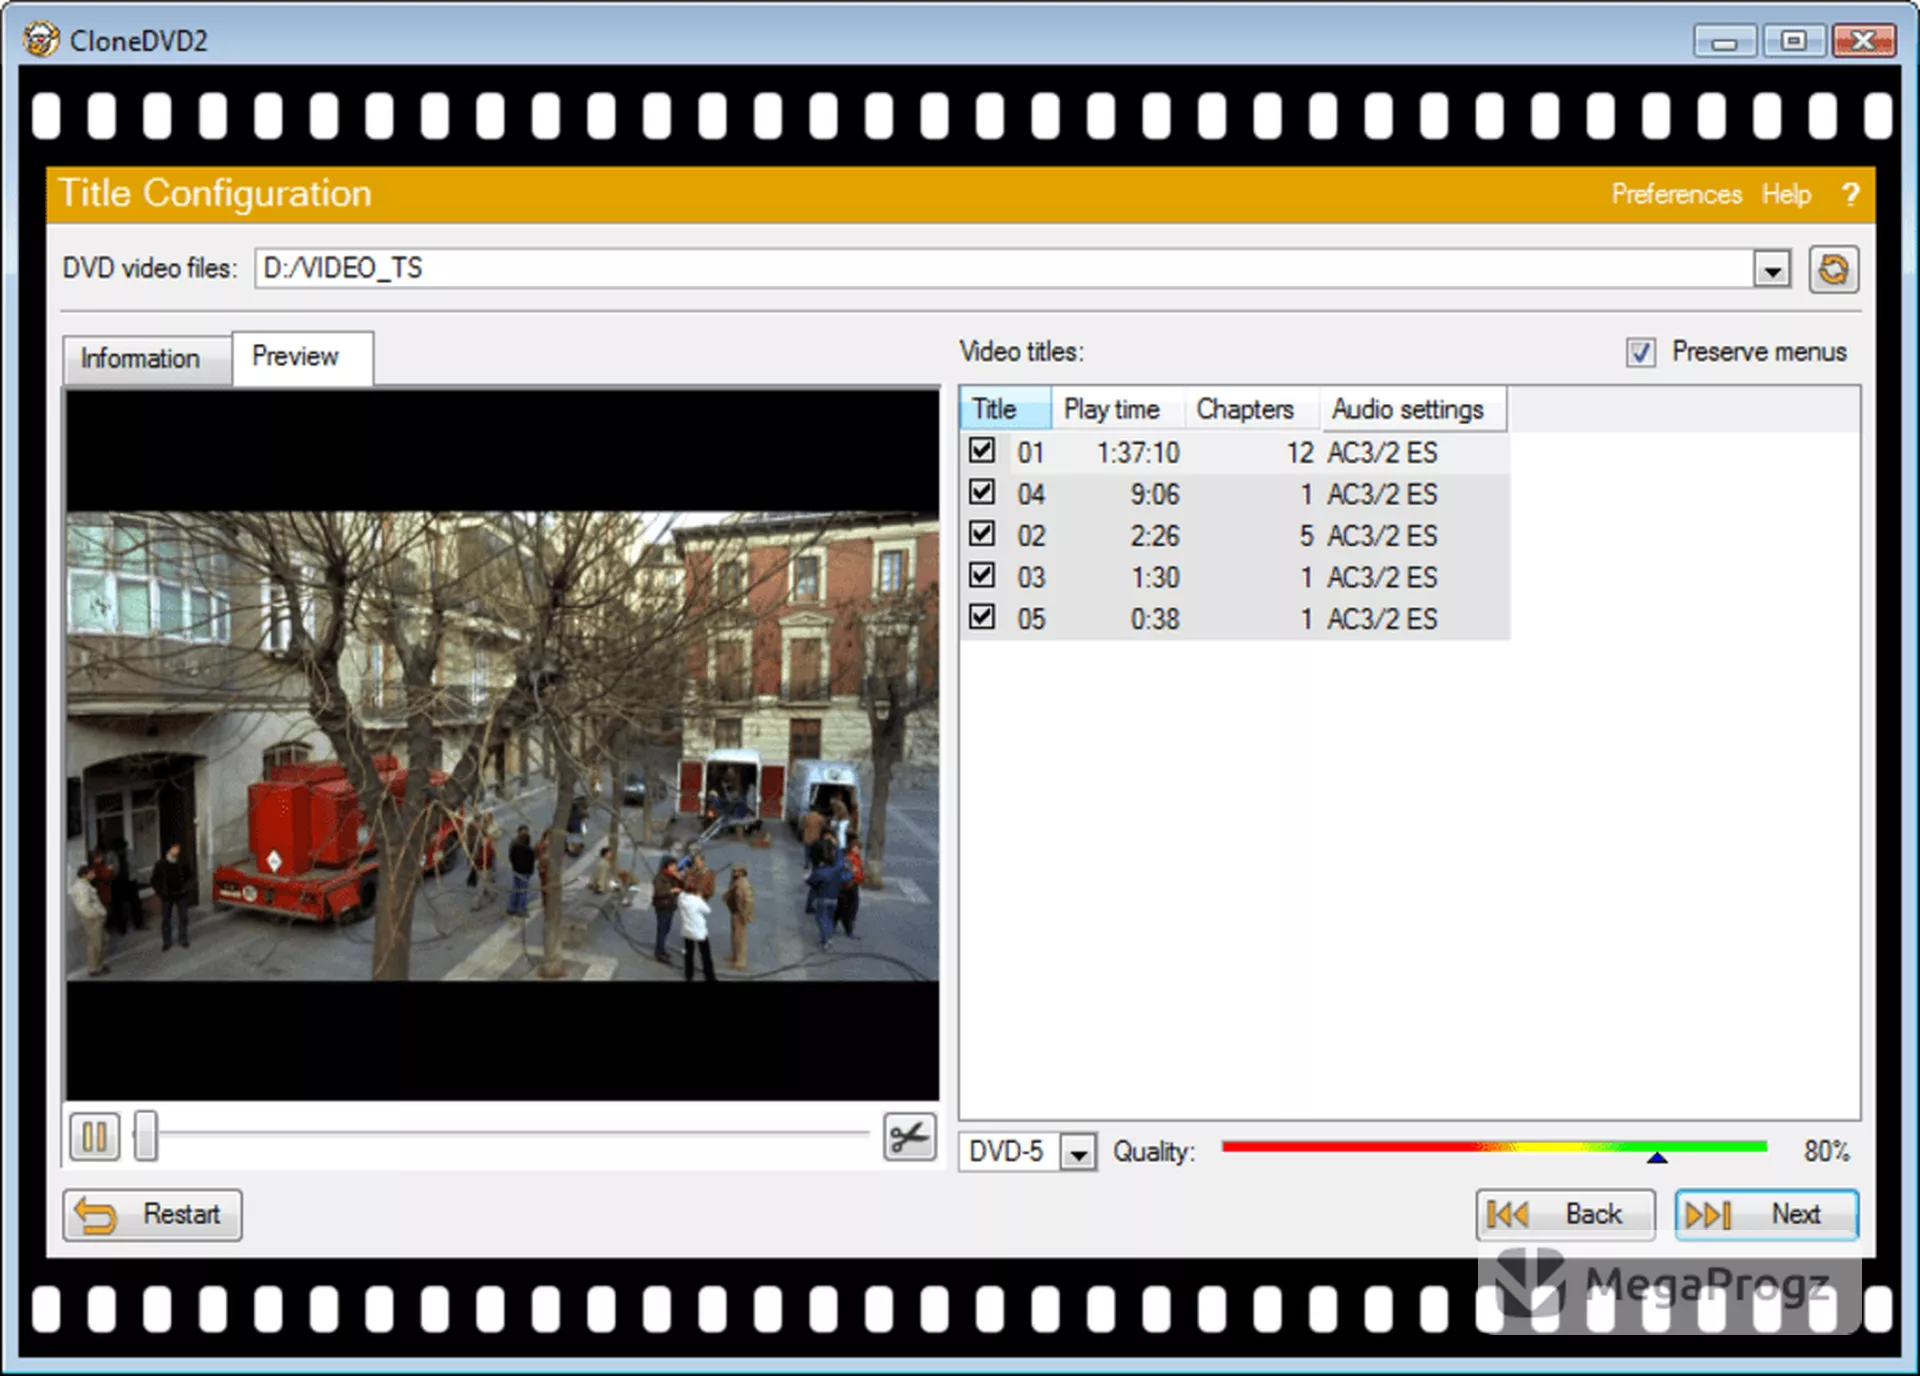This screenshot has width=1920, height=1376.
Task: Open Preferences from the header bar
Action: [1676, 194]
